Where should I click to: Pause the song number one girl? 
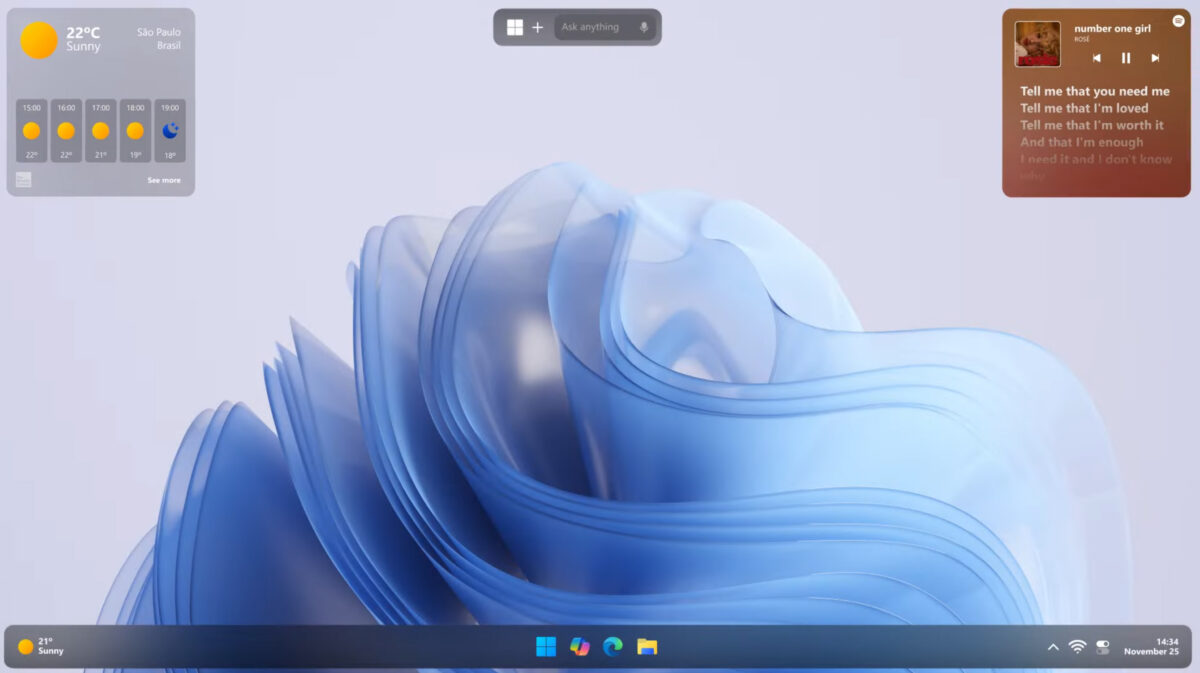click(1125, 58)
